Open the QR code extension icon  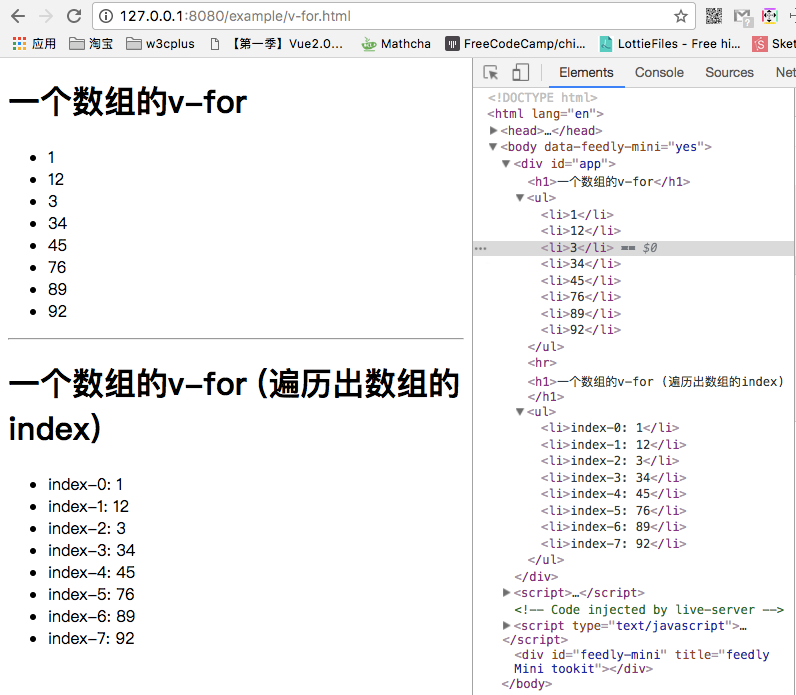(714, 16)
